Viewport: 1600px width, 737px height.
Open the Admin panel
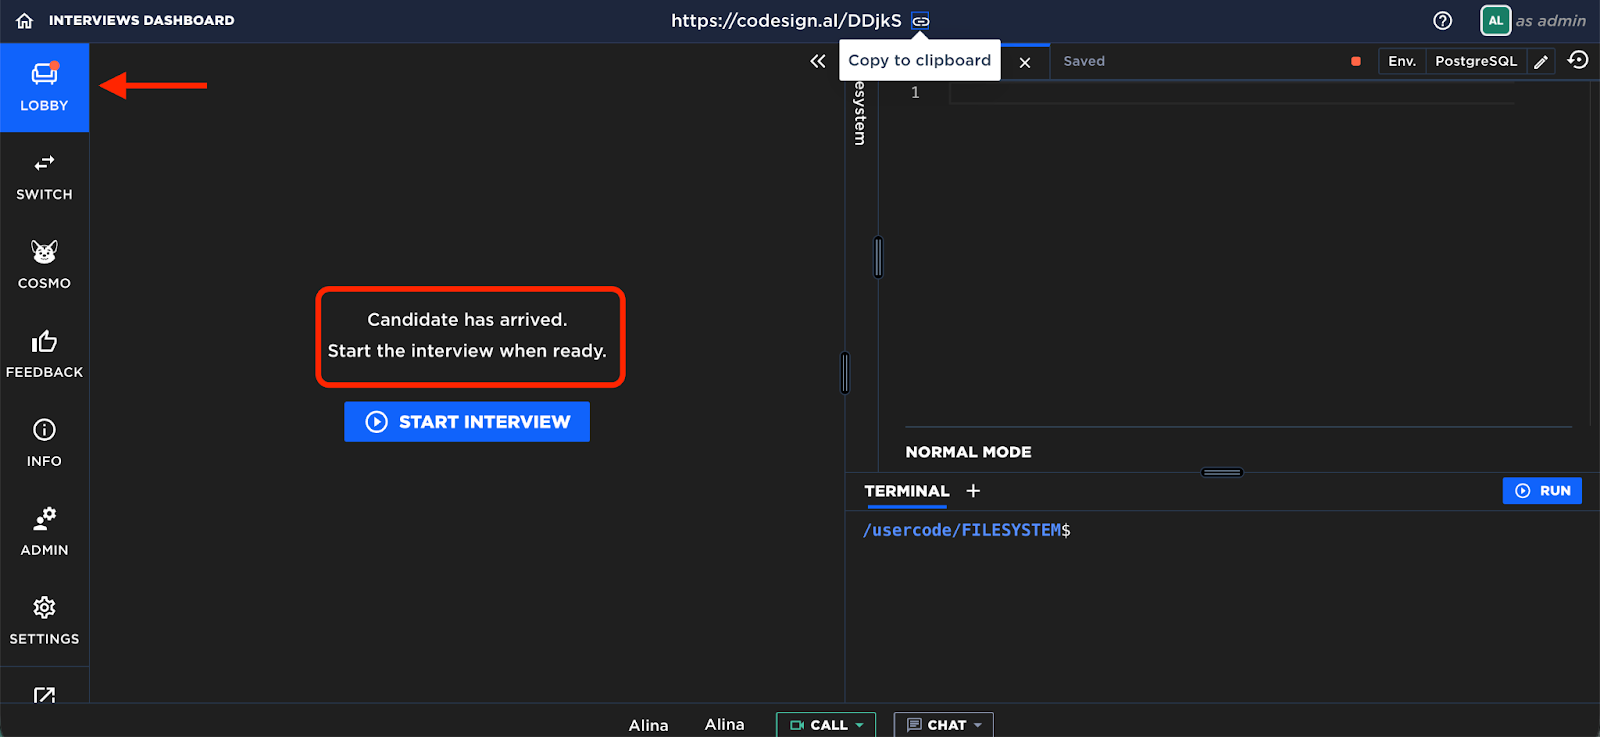pos(44,532)
